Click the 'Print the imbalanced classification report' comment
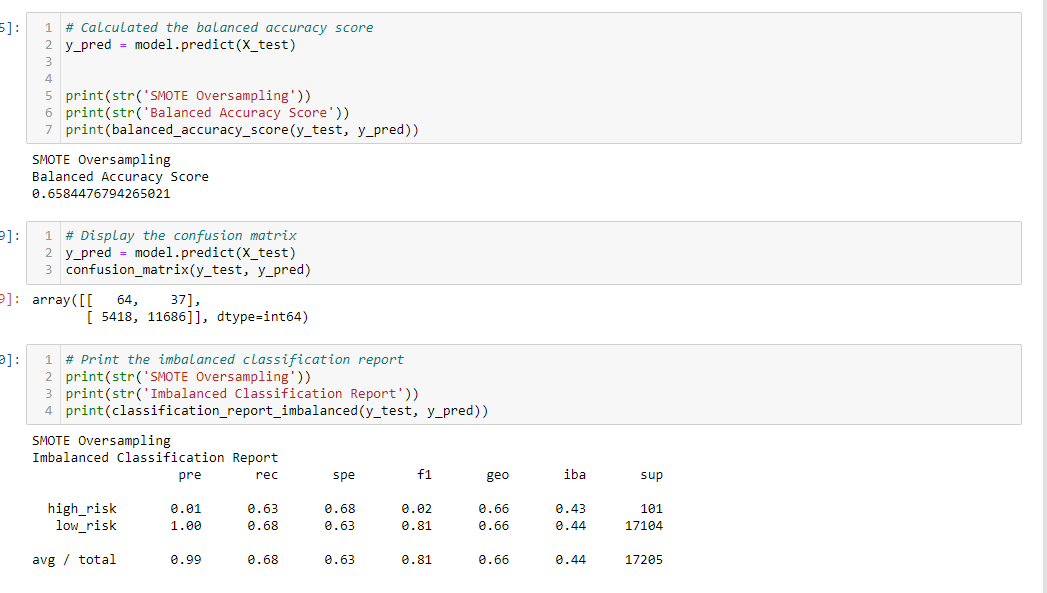Image resolution: width=1047 pixels, height=593 pixels. (x=234, y=359)
